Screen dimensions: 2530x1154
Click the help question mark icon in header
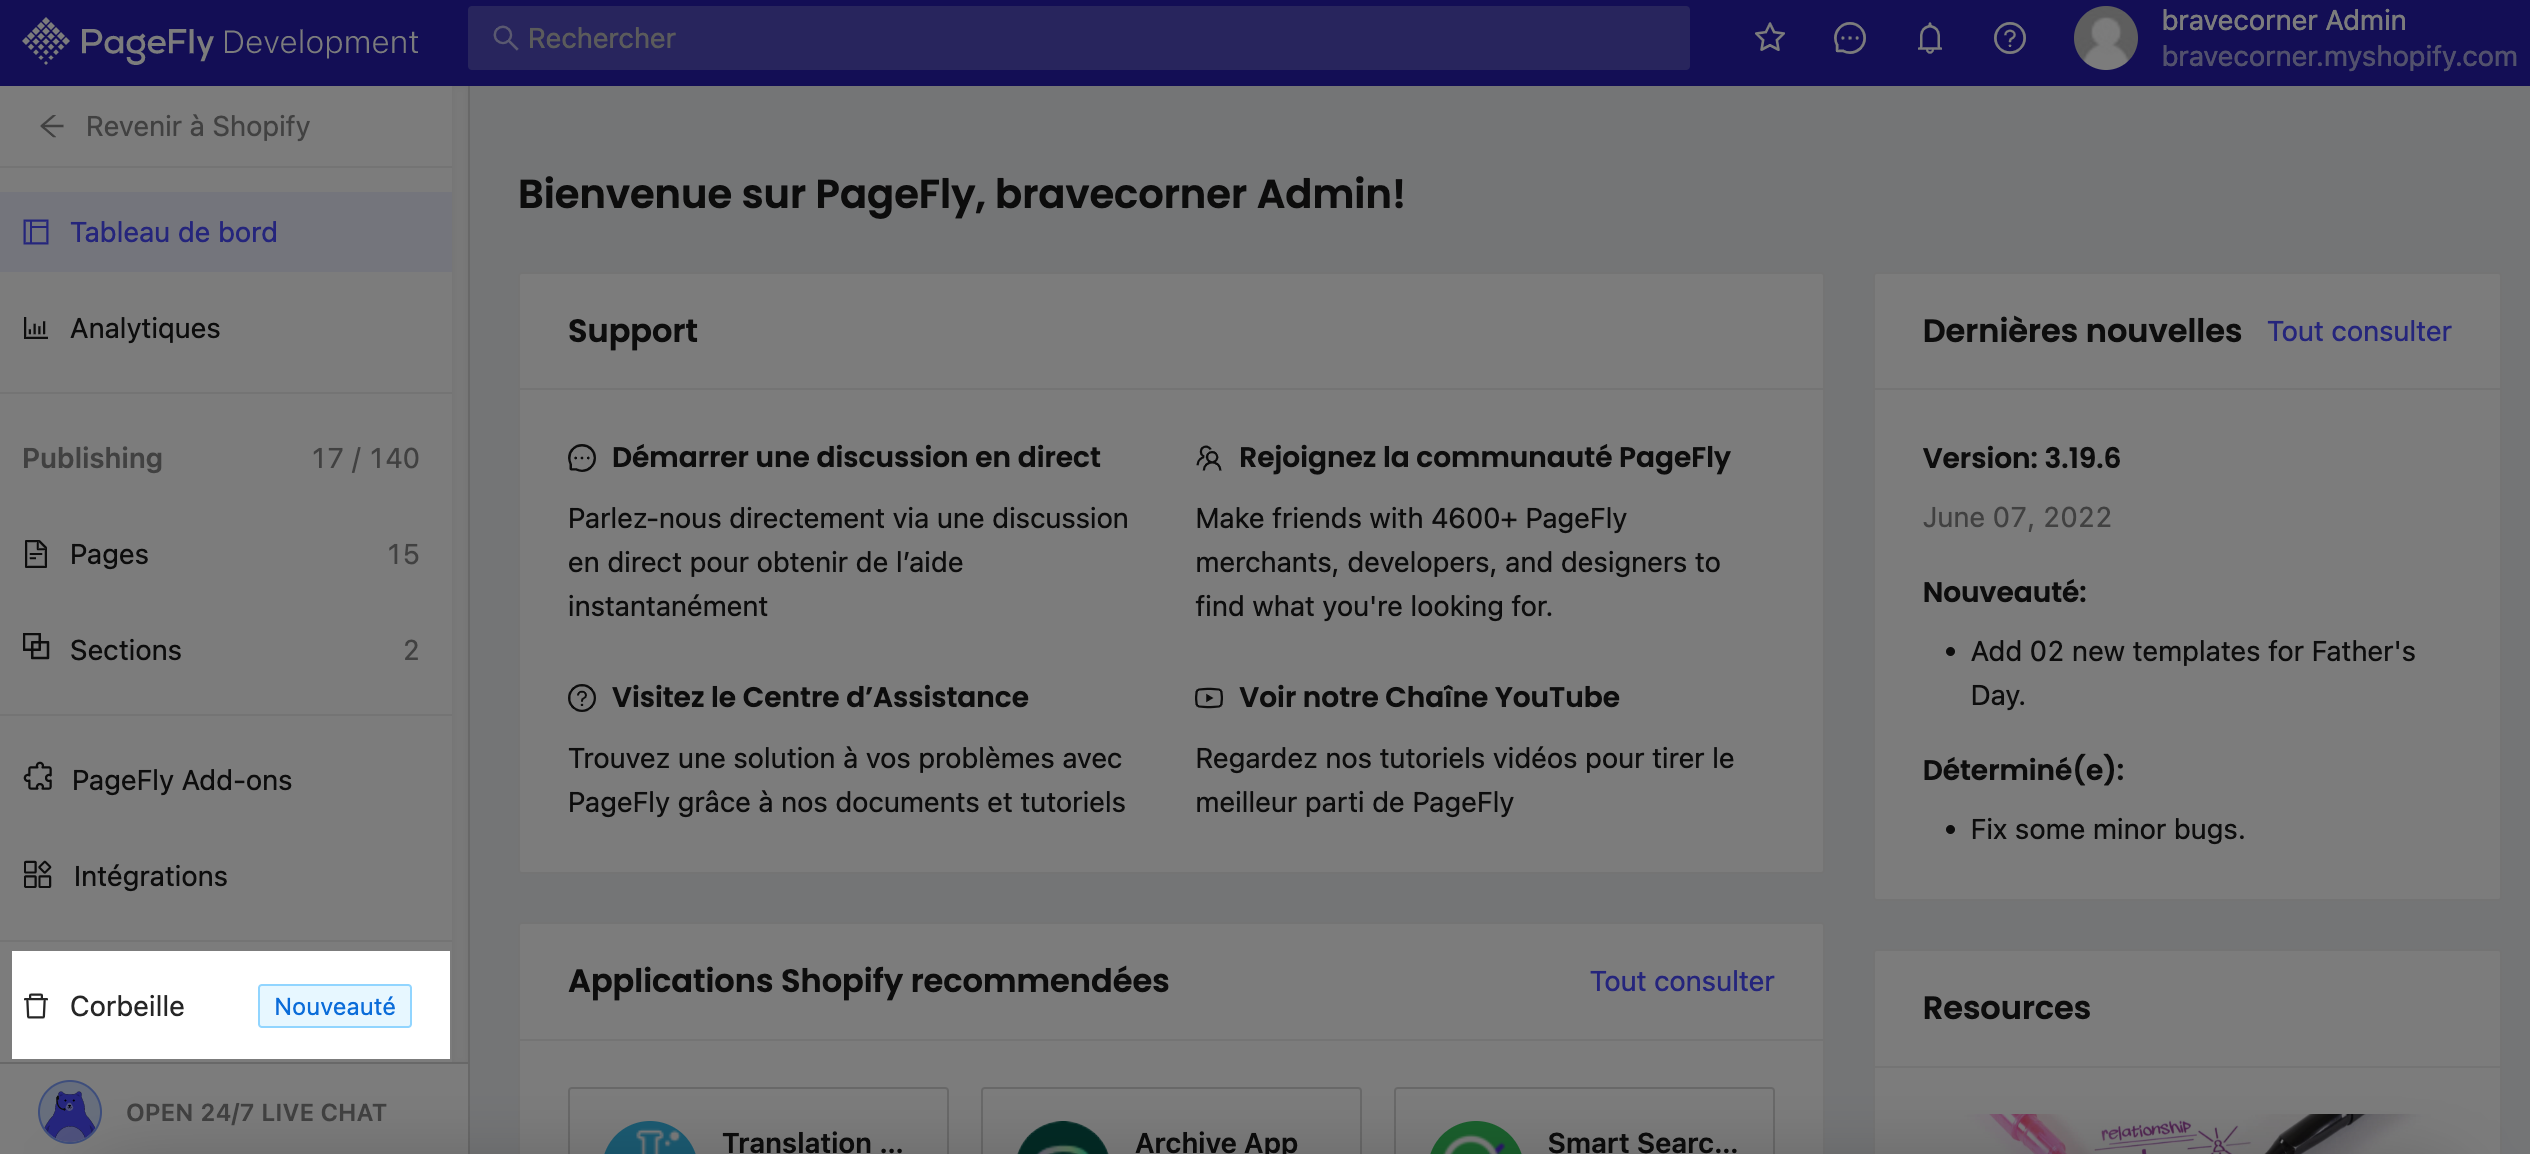(2009, 38)
